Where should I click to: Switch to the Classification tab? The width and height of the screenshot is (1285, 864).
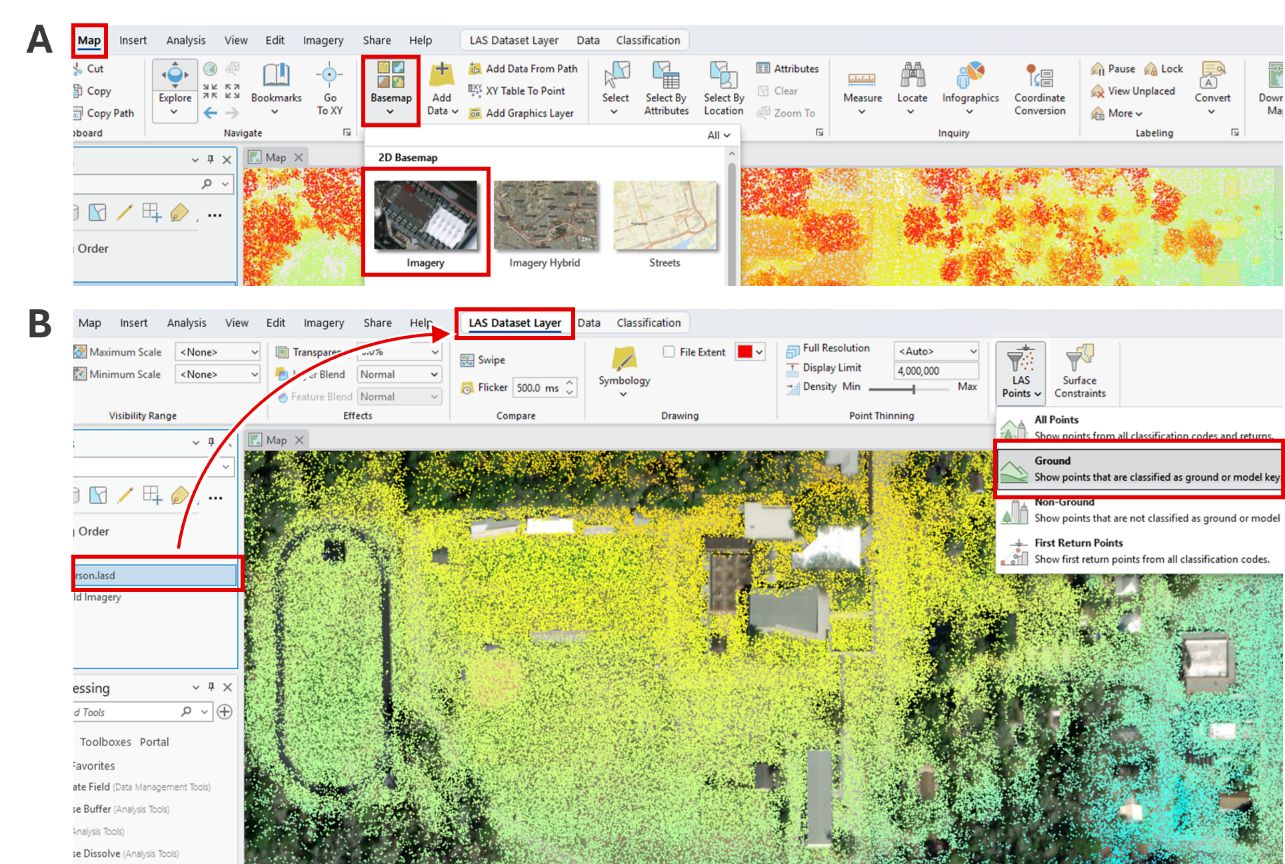[648, 322]
